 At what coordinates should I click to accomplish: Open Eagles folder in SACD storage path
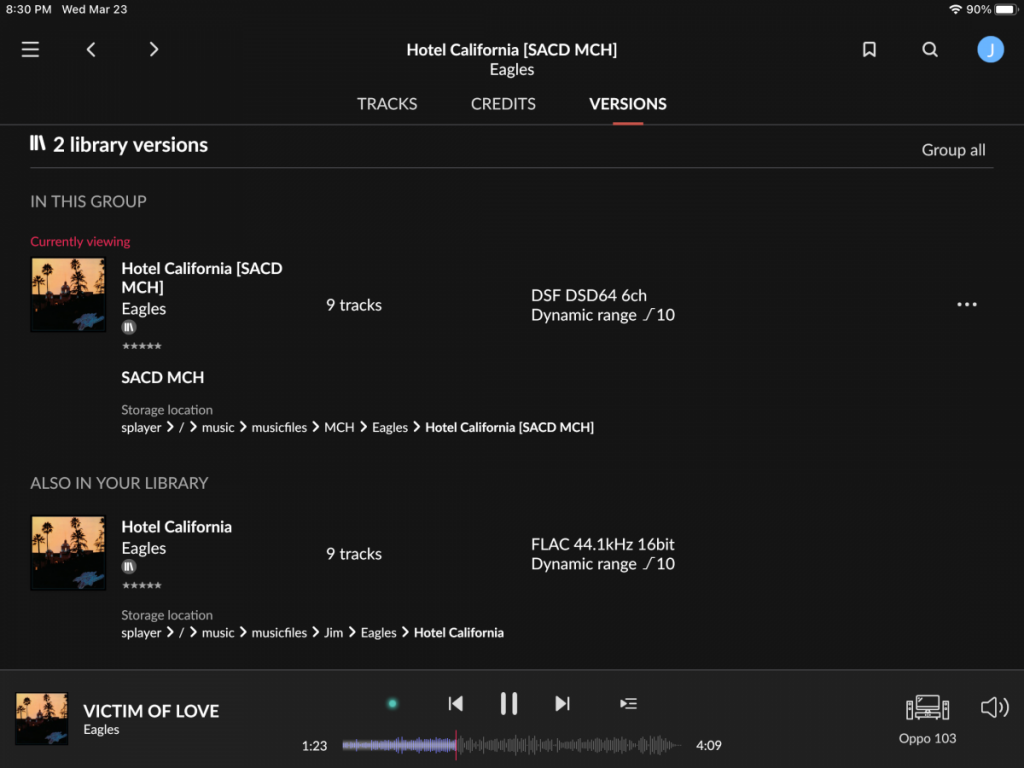click(x=390, y=428)
